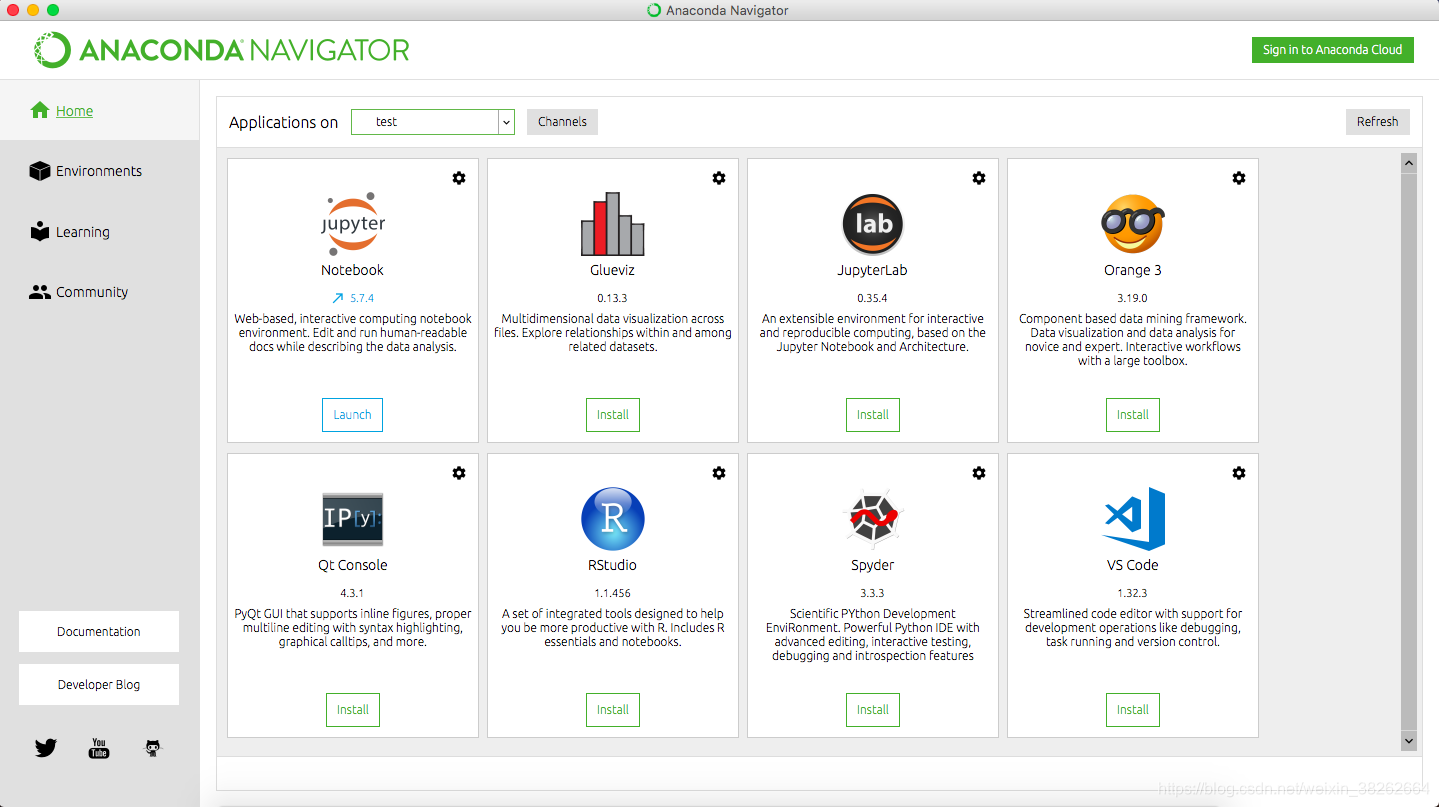
Task: Click the scrollbar down arrow
Action: point(1409,741)
